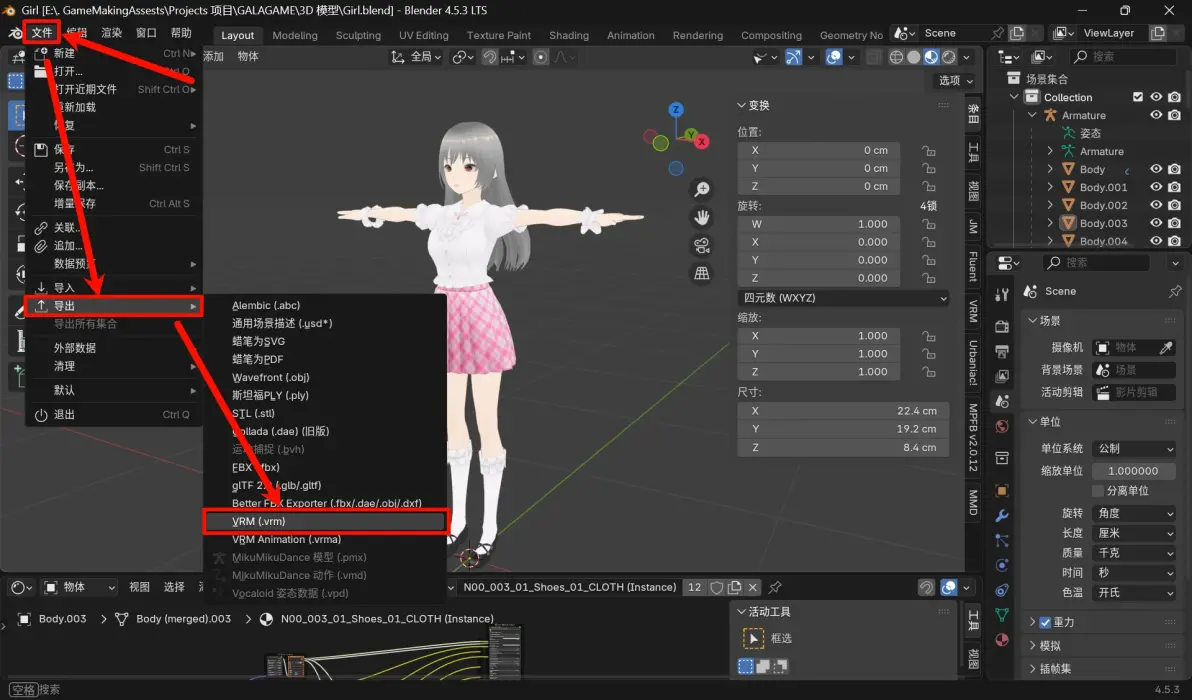Toggle the camera view gizmo icon
Screen dimensions: 1192x700
click(702, 245)
